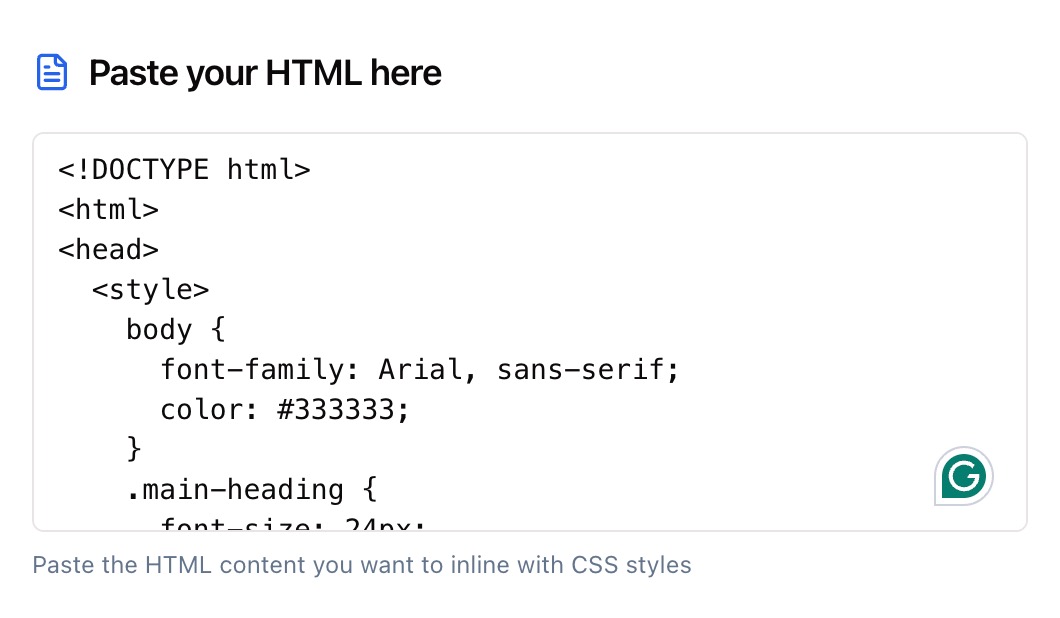
Task: Click the color value #333333
Action: [x=340, y=410]
